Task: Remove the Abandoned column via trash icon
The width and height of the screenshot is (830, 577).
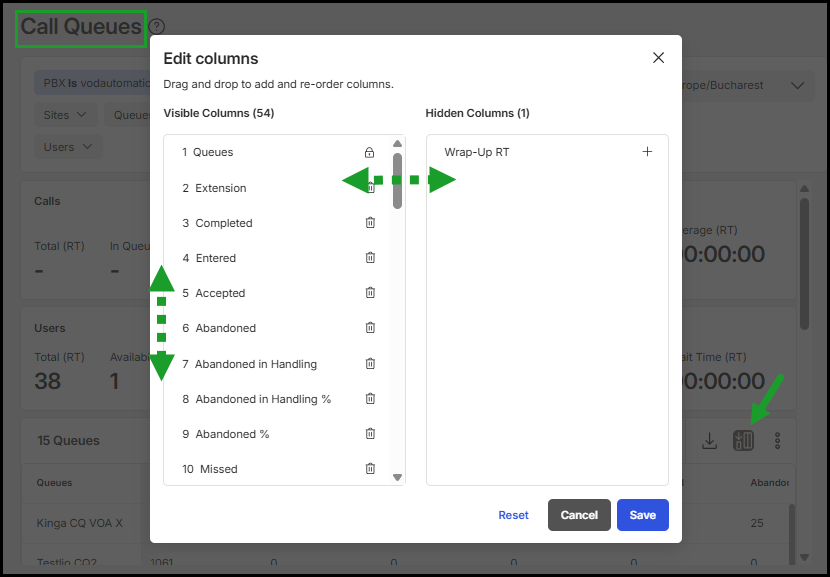Action: (370, 328)
